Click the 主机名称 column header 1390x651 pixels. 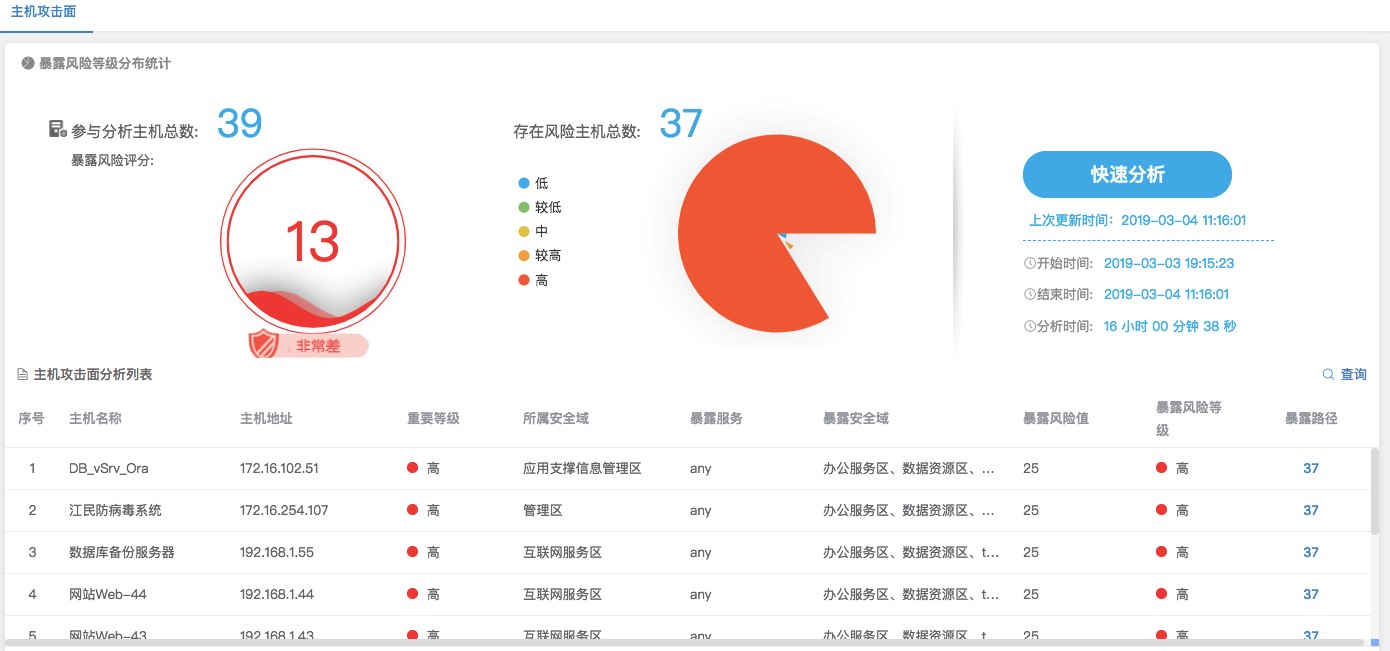(95, 418)
